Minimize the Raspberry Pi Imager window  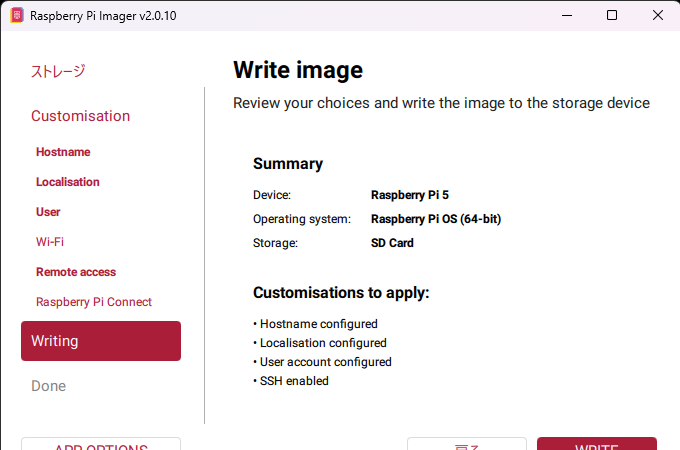(567, 16)
